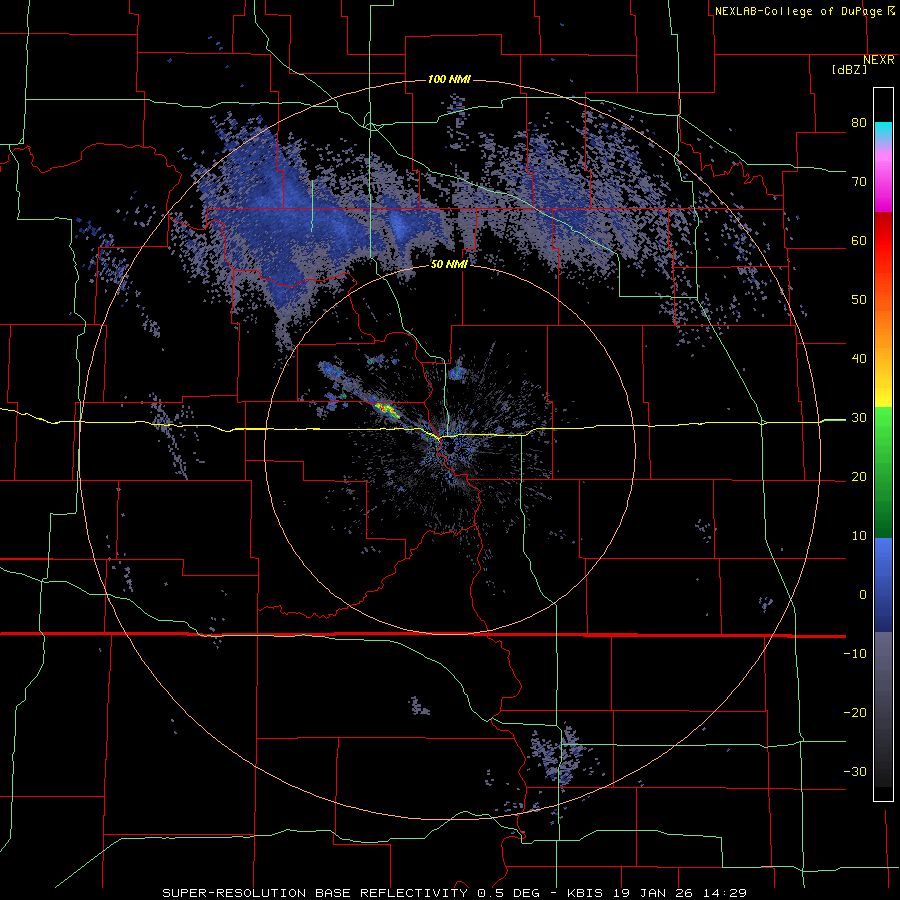The width and height of the screenshot is (900, 900).
Task: Click the -30 value on the dBZ scale
Action: click(x=855, y=772)
